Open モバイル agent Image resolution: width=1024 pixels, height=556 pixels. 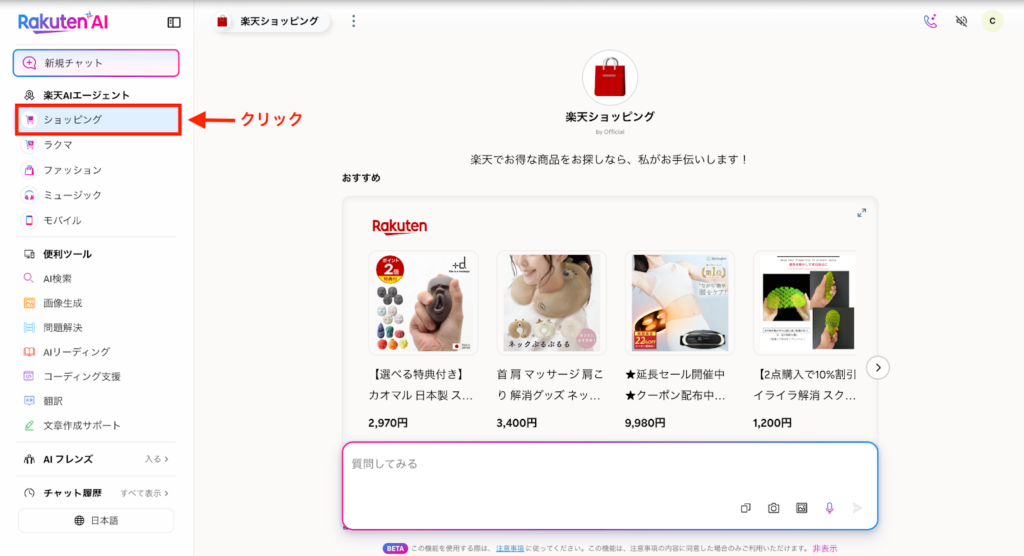click(63, 220)
